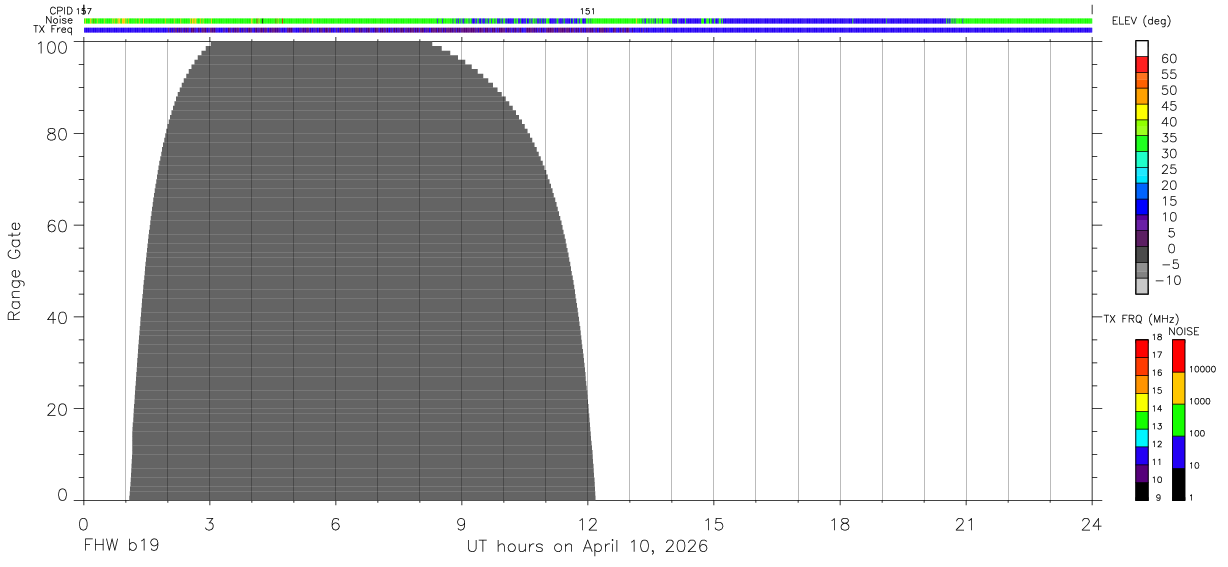Screen dimensions: 1228x567
Task: Click the red swatch in ELEV colorbar
Action: click(x=1142, y=66)
